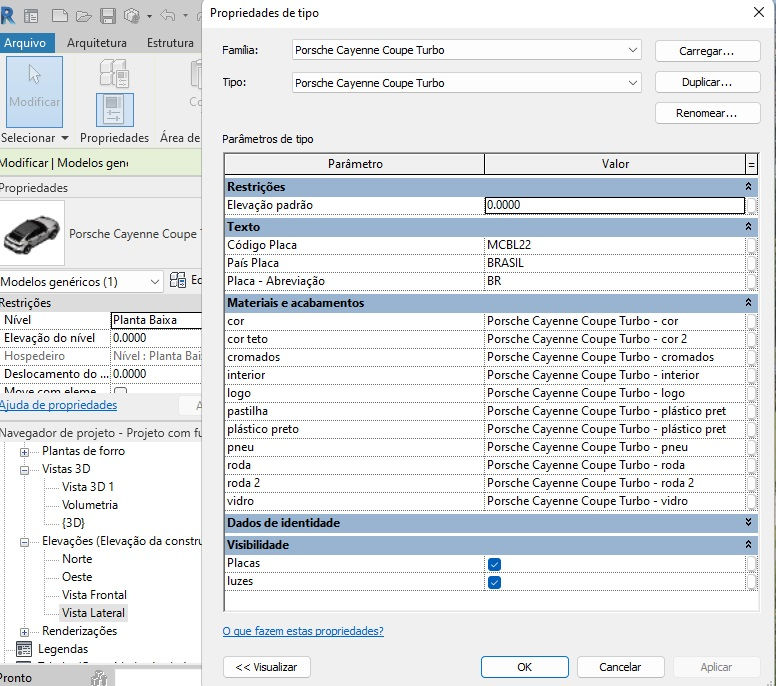Click the Porsche Cayenne preview thumbnail
The height and width of the screenshot is (686, 776).
(x=32, y=233)
